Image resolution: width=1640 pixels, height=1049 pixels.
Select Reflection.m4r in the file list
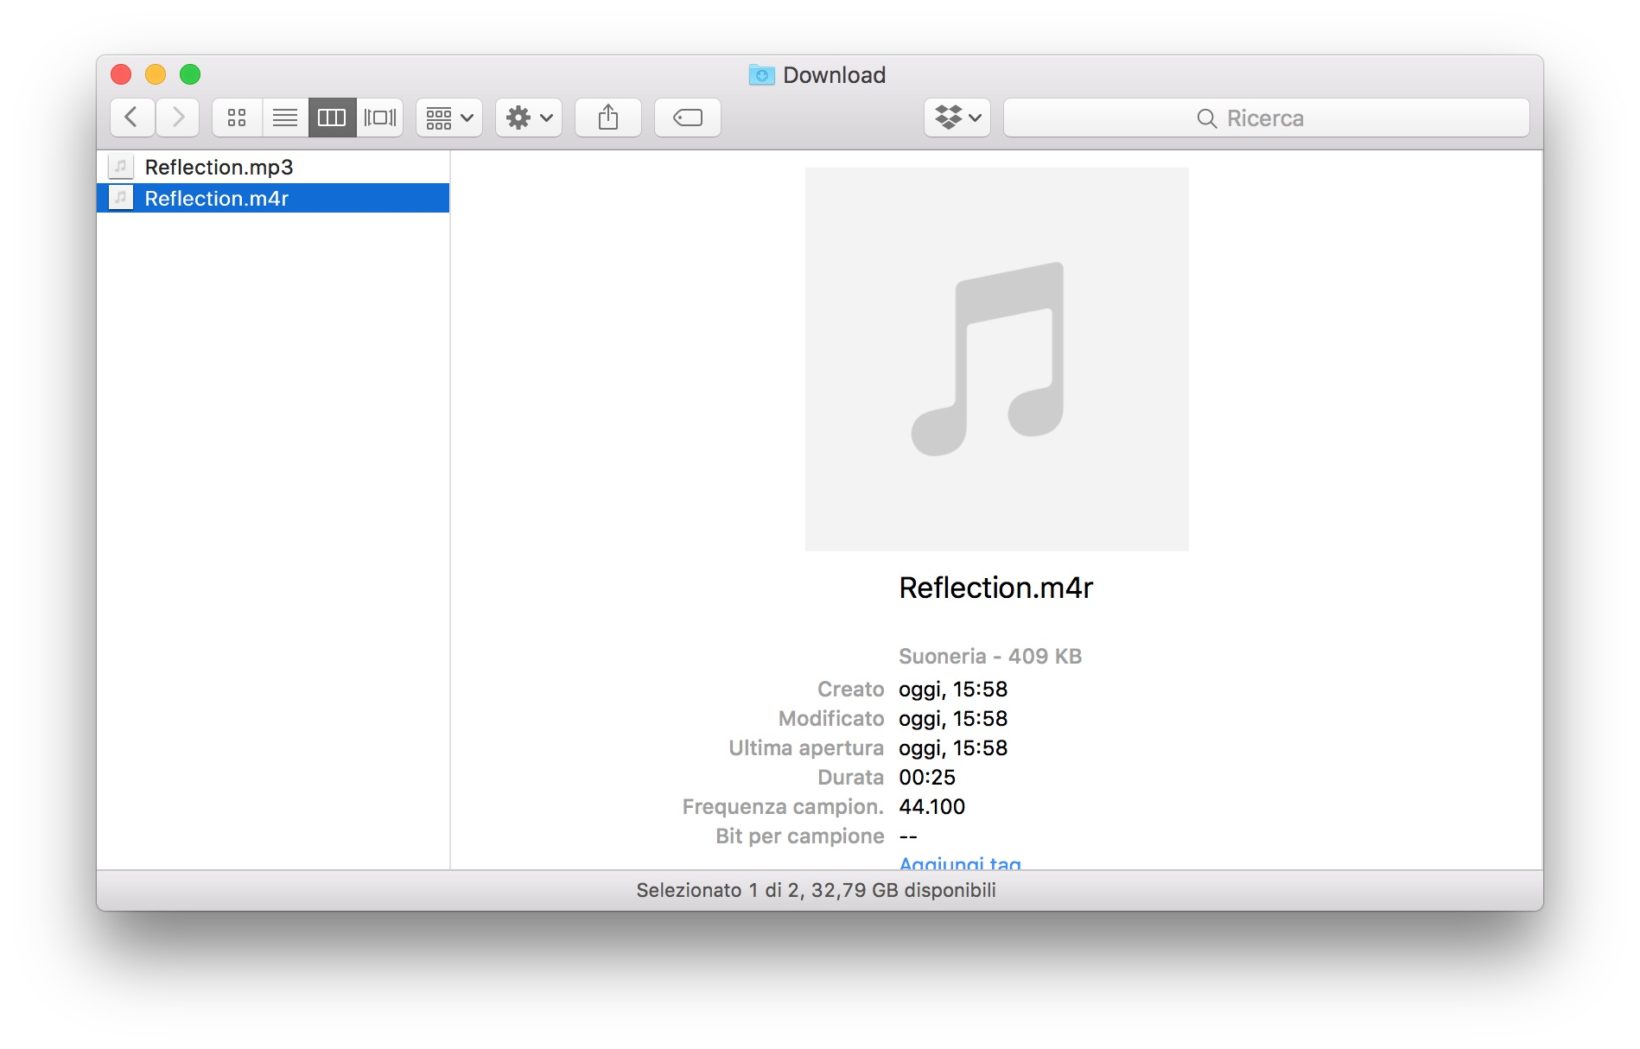pyautogui.click(x=217, y=198)
